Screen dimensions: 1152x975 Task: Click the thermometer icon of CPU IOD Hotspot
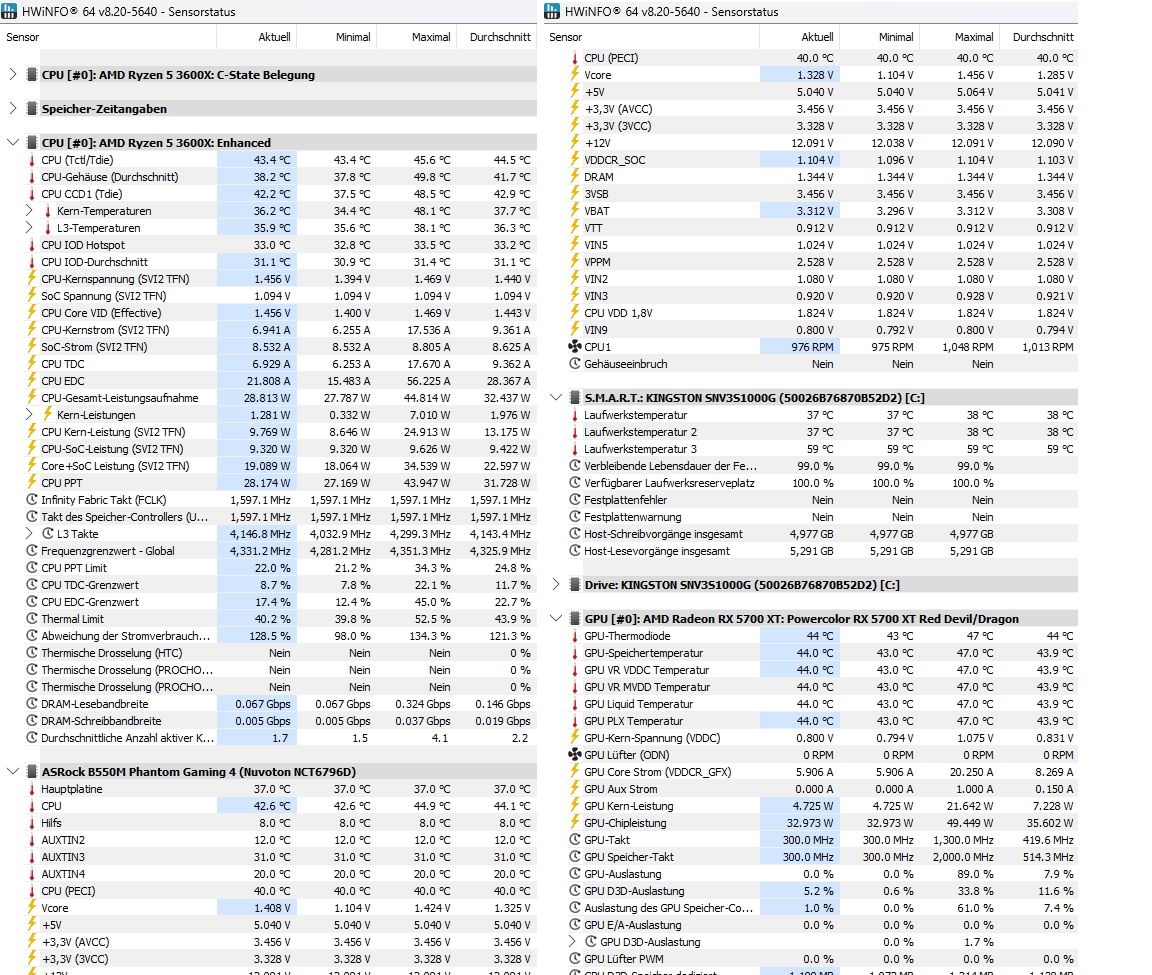pyautogui.click(x=32, y=245)
